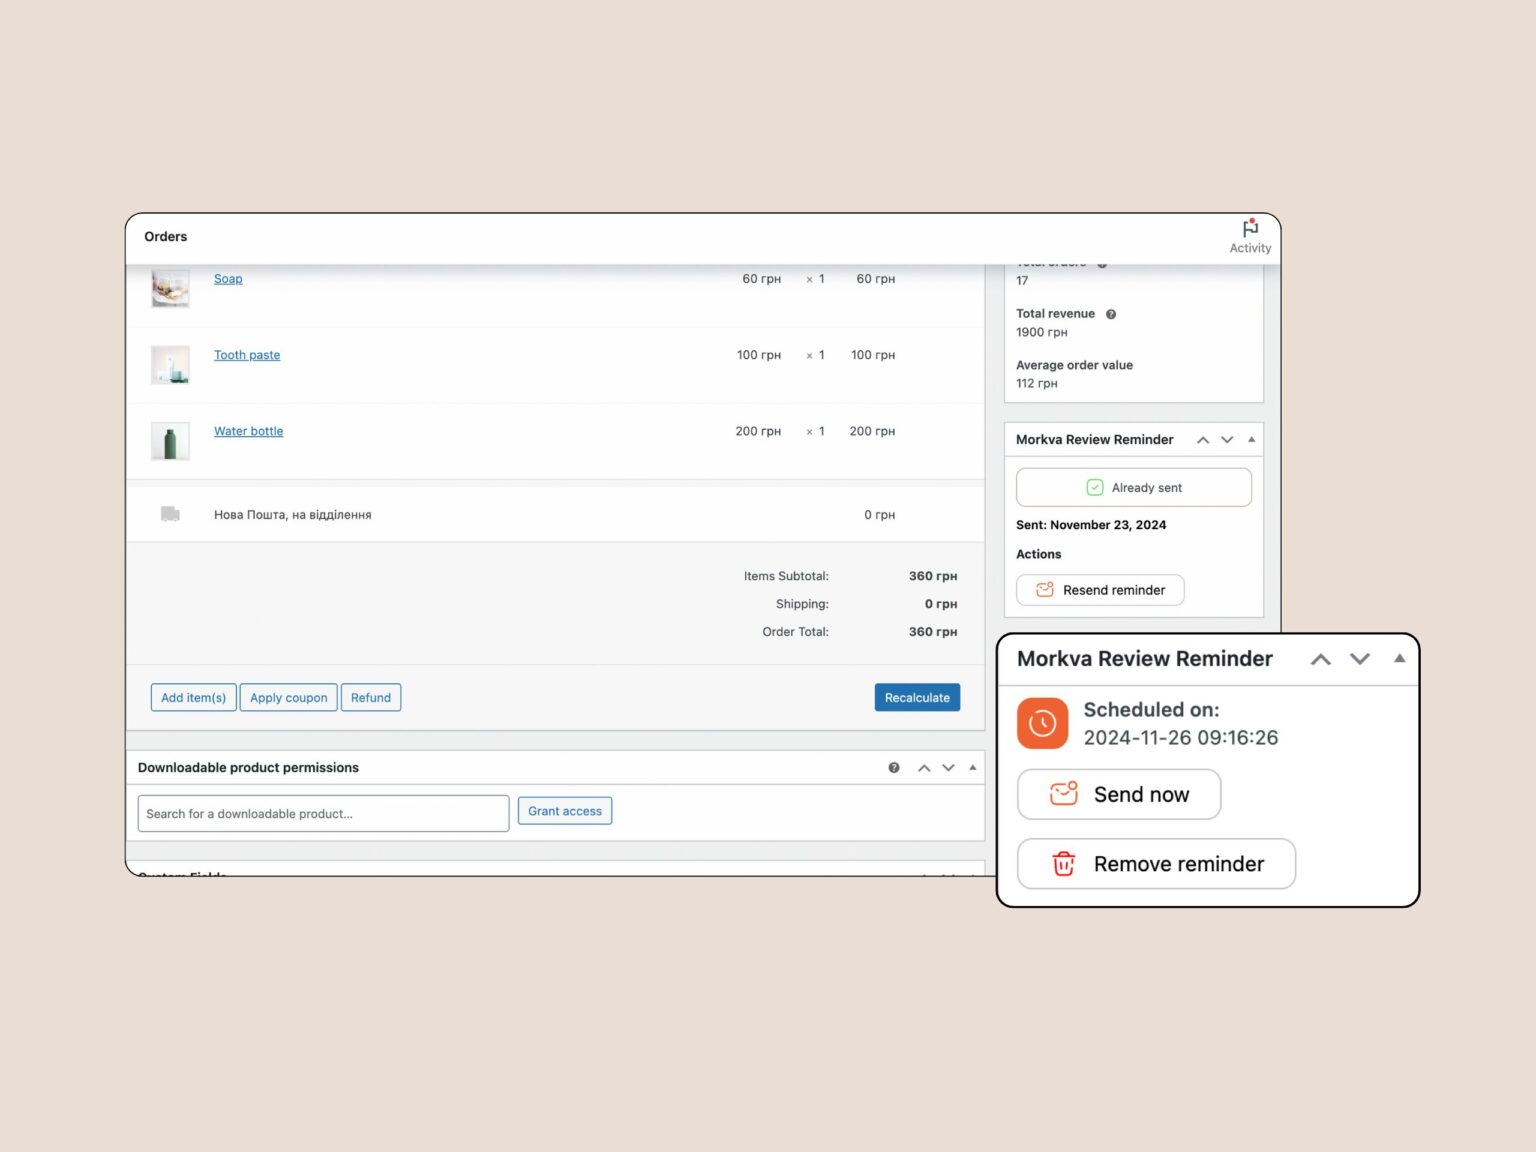Collapse the large Morkva Review Reminder popup
The width and height of the screenshot is (1536, 1152).
pyautogui.click(x=1399, y=659)
